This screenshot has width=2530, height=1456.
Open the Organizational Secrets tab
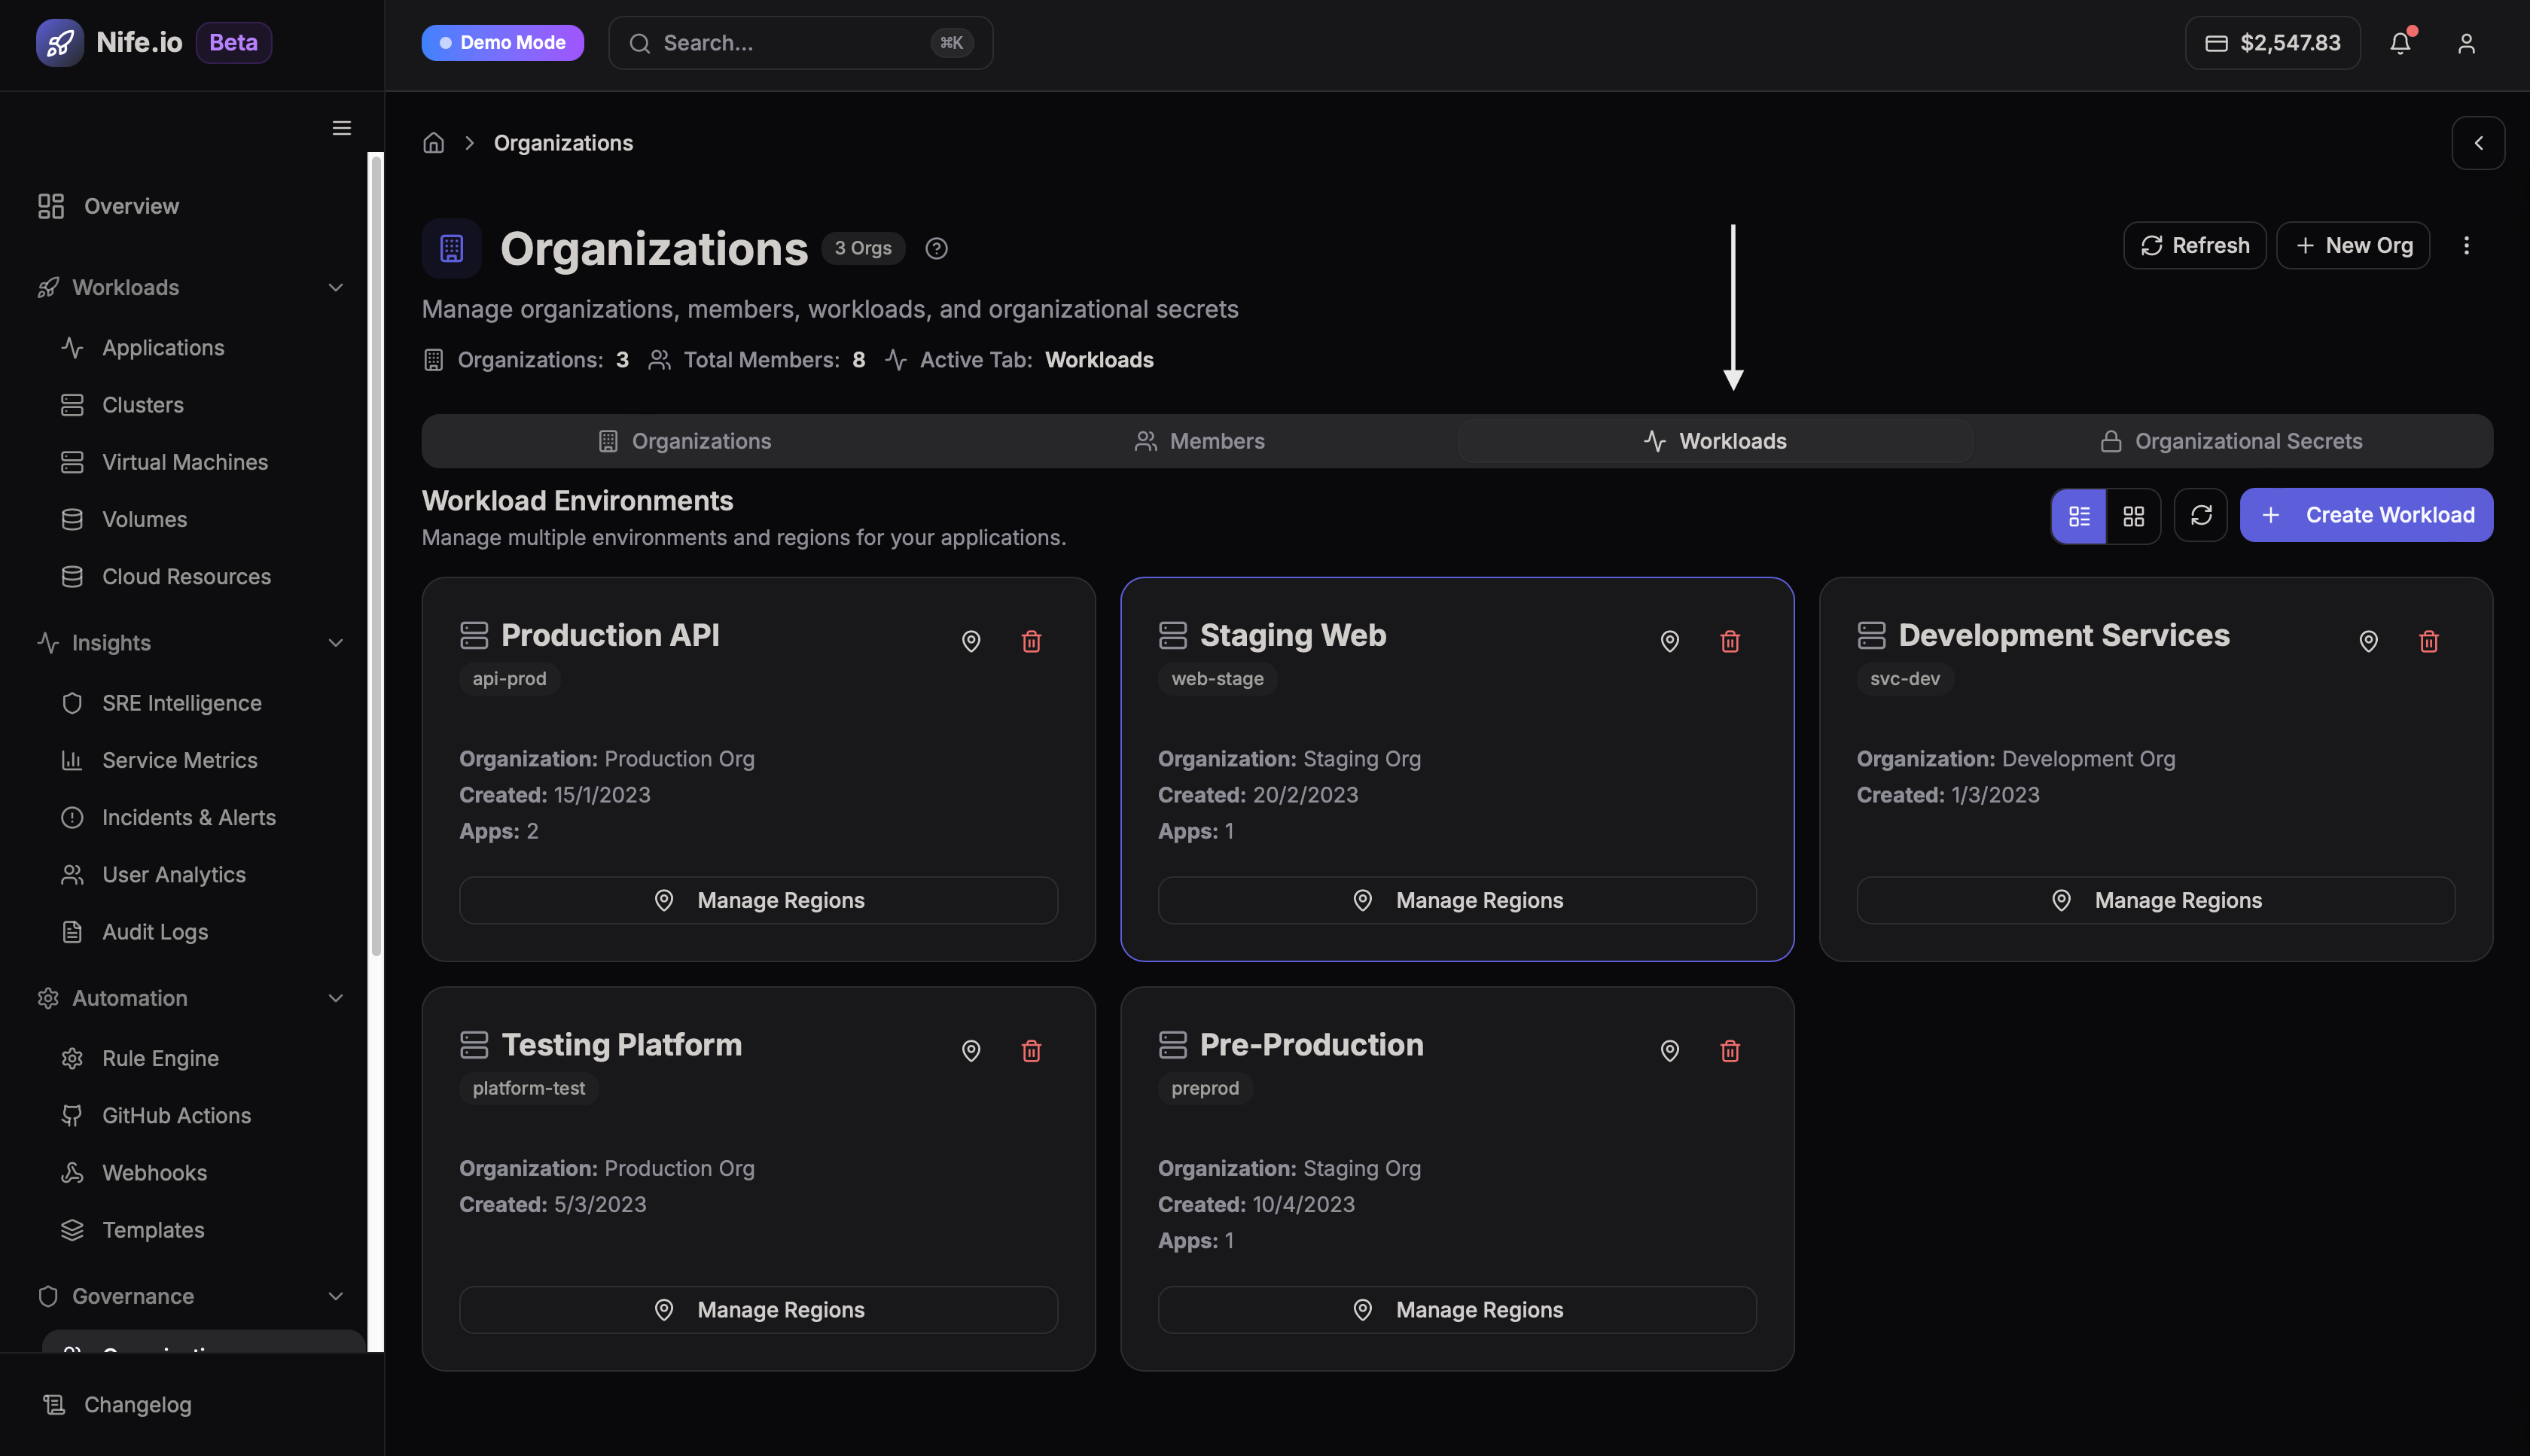2230,440
